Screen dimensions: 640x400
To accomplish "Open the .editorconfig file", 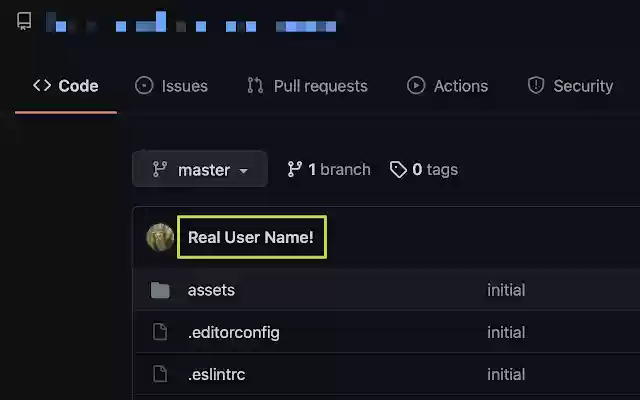I will pos(234,333).
